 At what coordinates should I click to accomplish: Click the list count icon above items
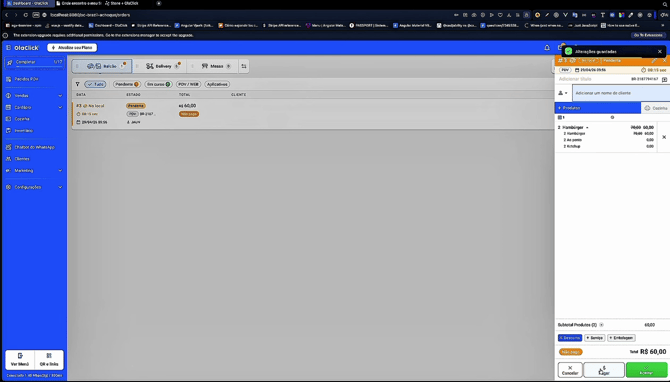[x=561, y=117]
